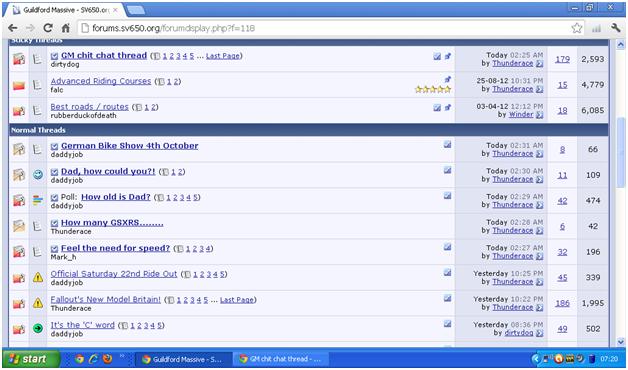Go to last post in GM chit chat thread
The height and width of the screenshot is (370, 628).
click(x=539, y=64)
